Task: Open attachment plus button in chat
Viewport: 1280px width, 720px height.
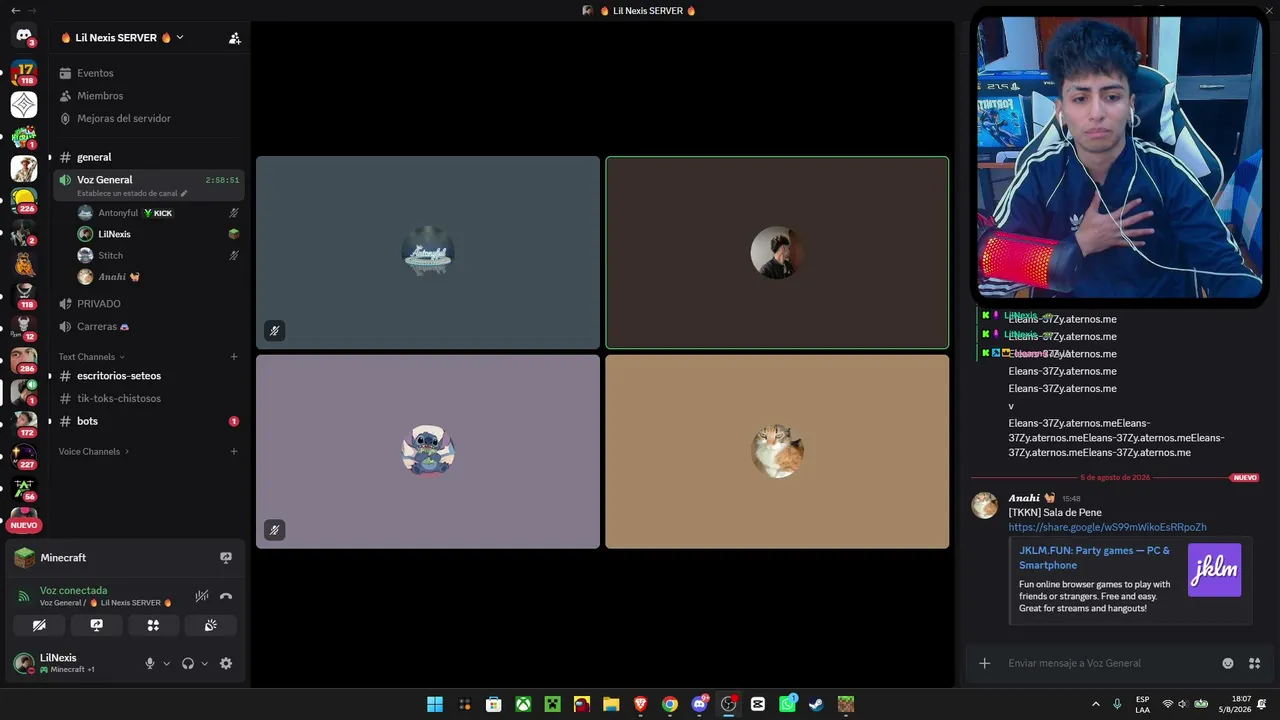Action: [x=985, y=663]
